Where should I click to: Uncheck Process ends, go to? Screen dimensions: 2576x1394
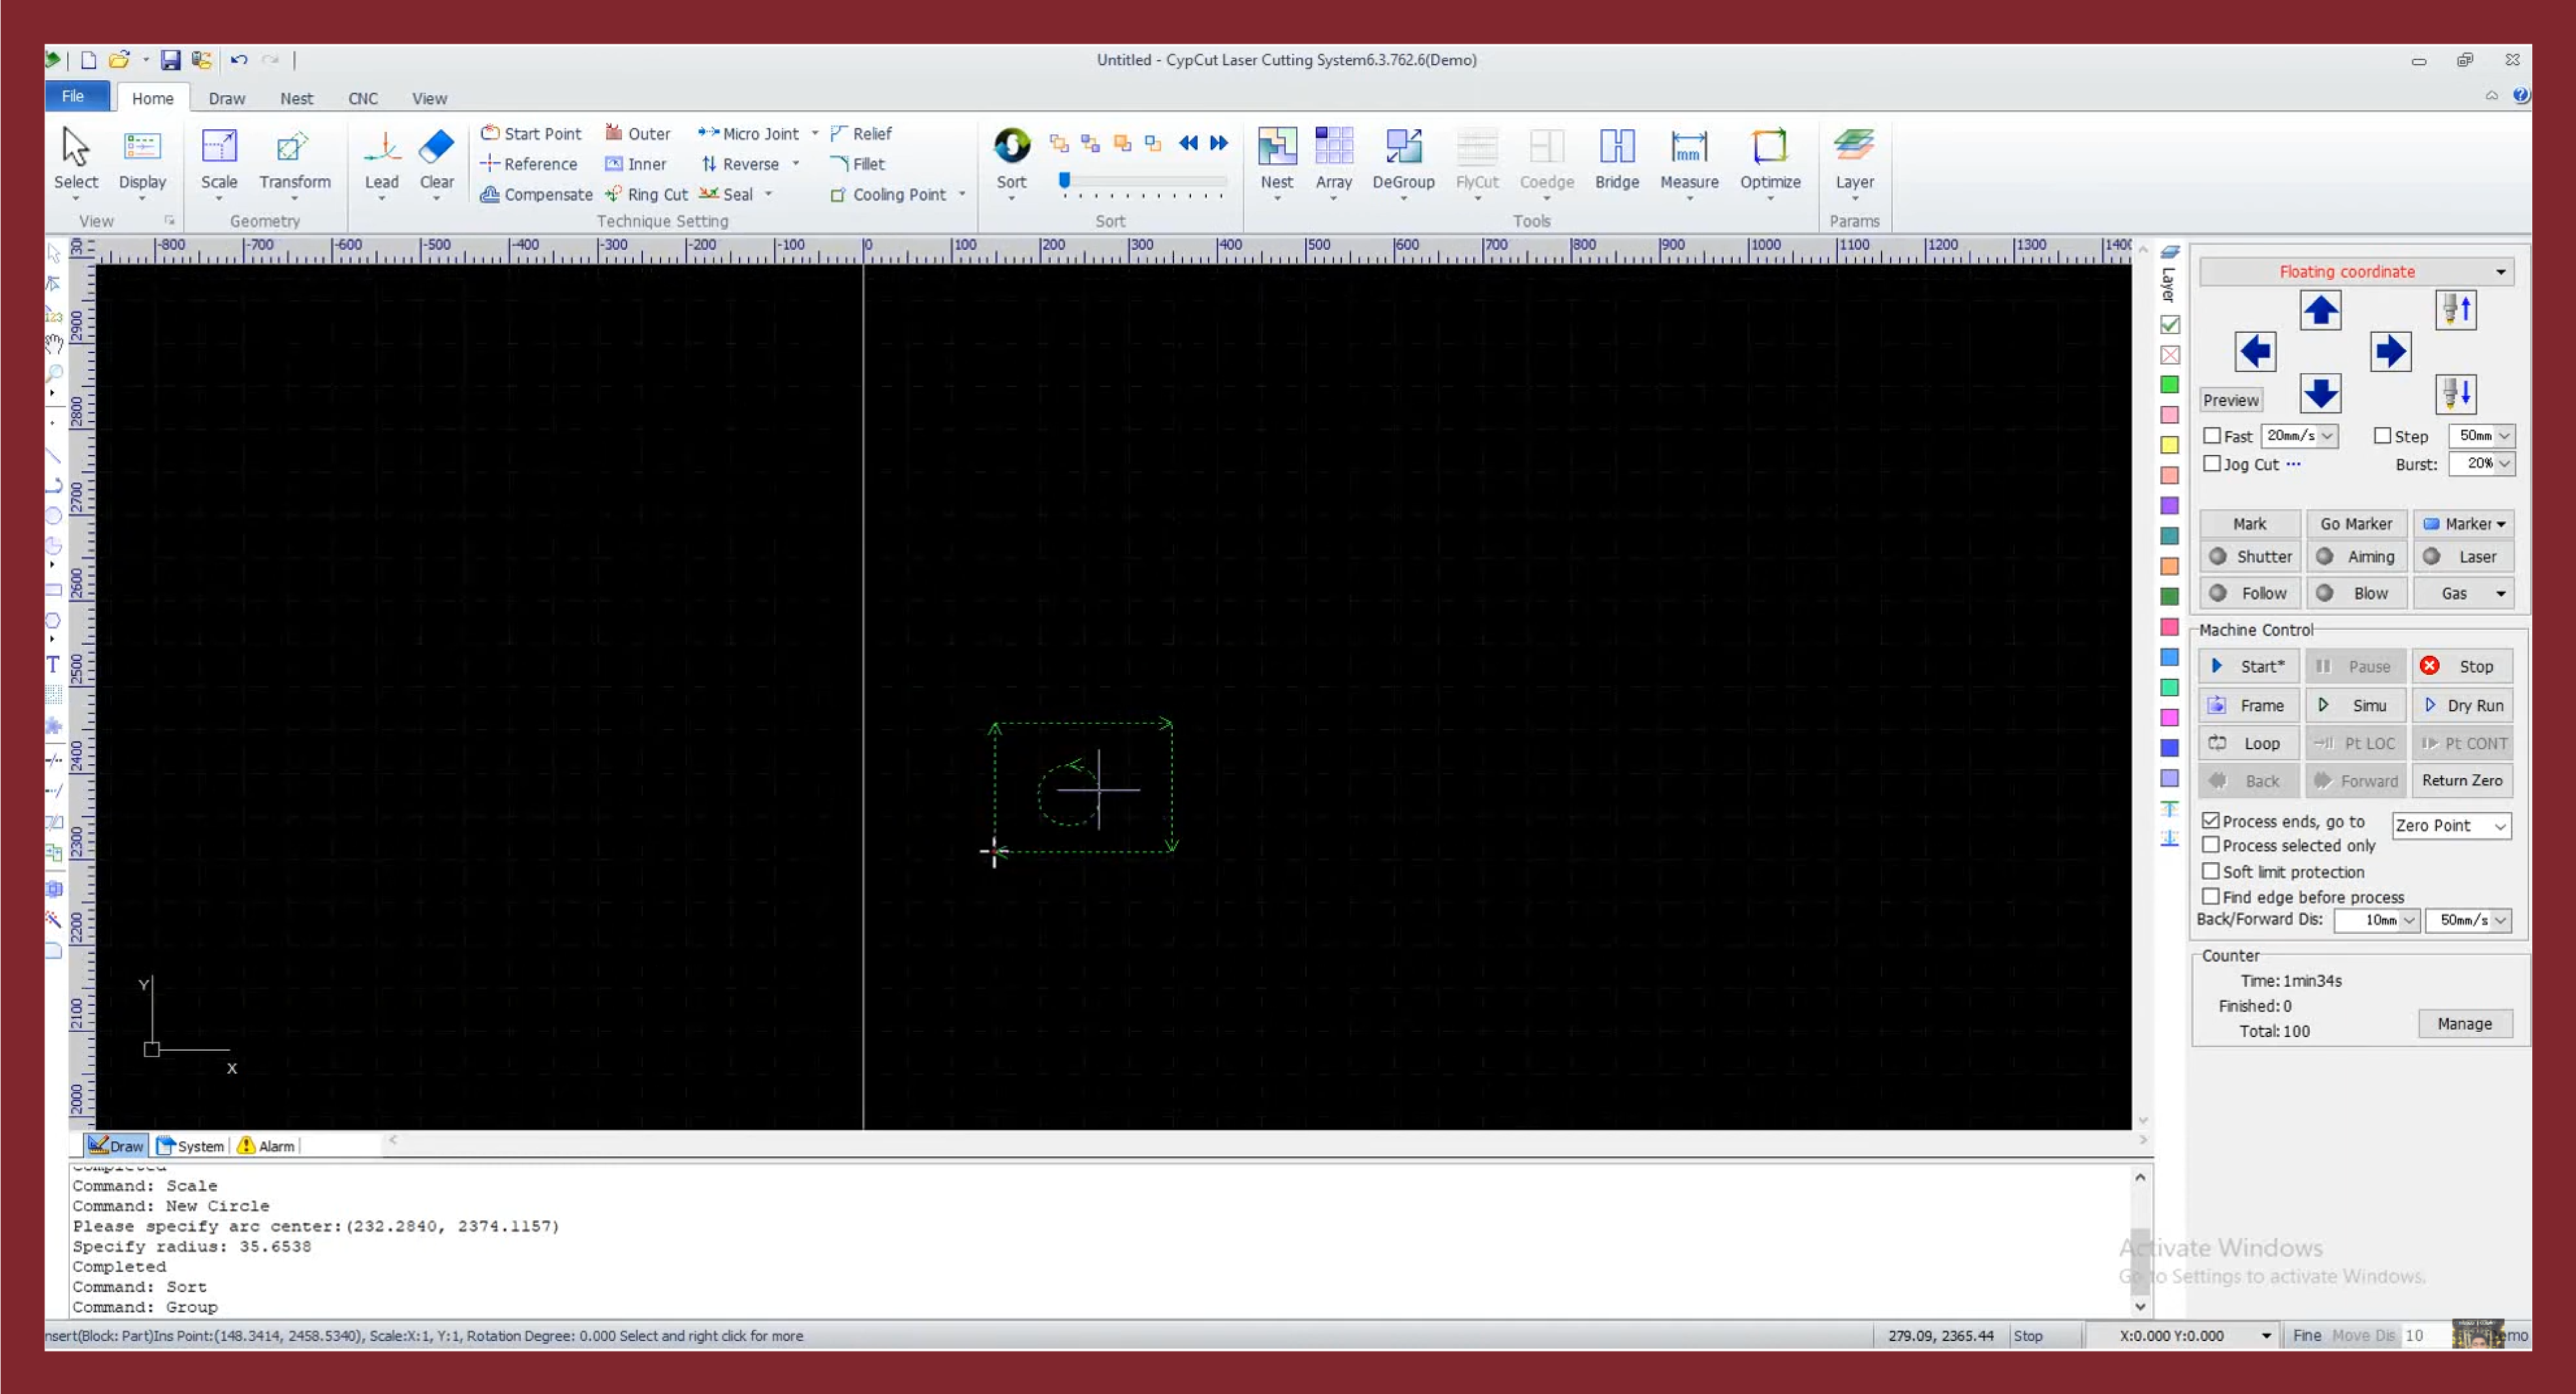(2211, 820)
